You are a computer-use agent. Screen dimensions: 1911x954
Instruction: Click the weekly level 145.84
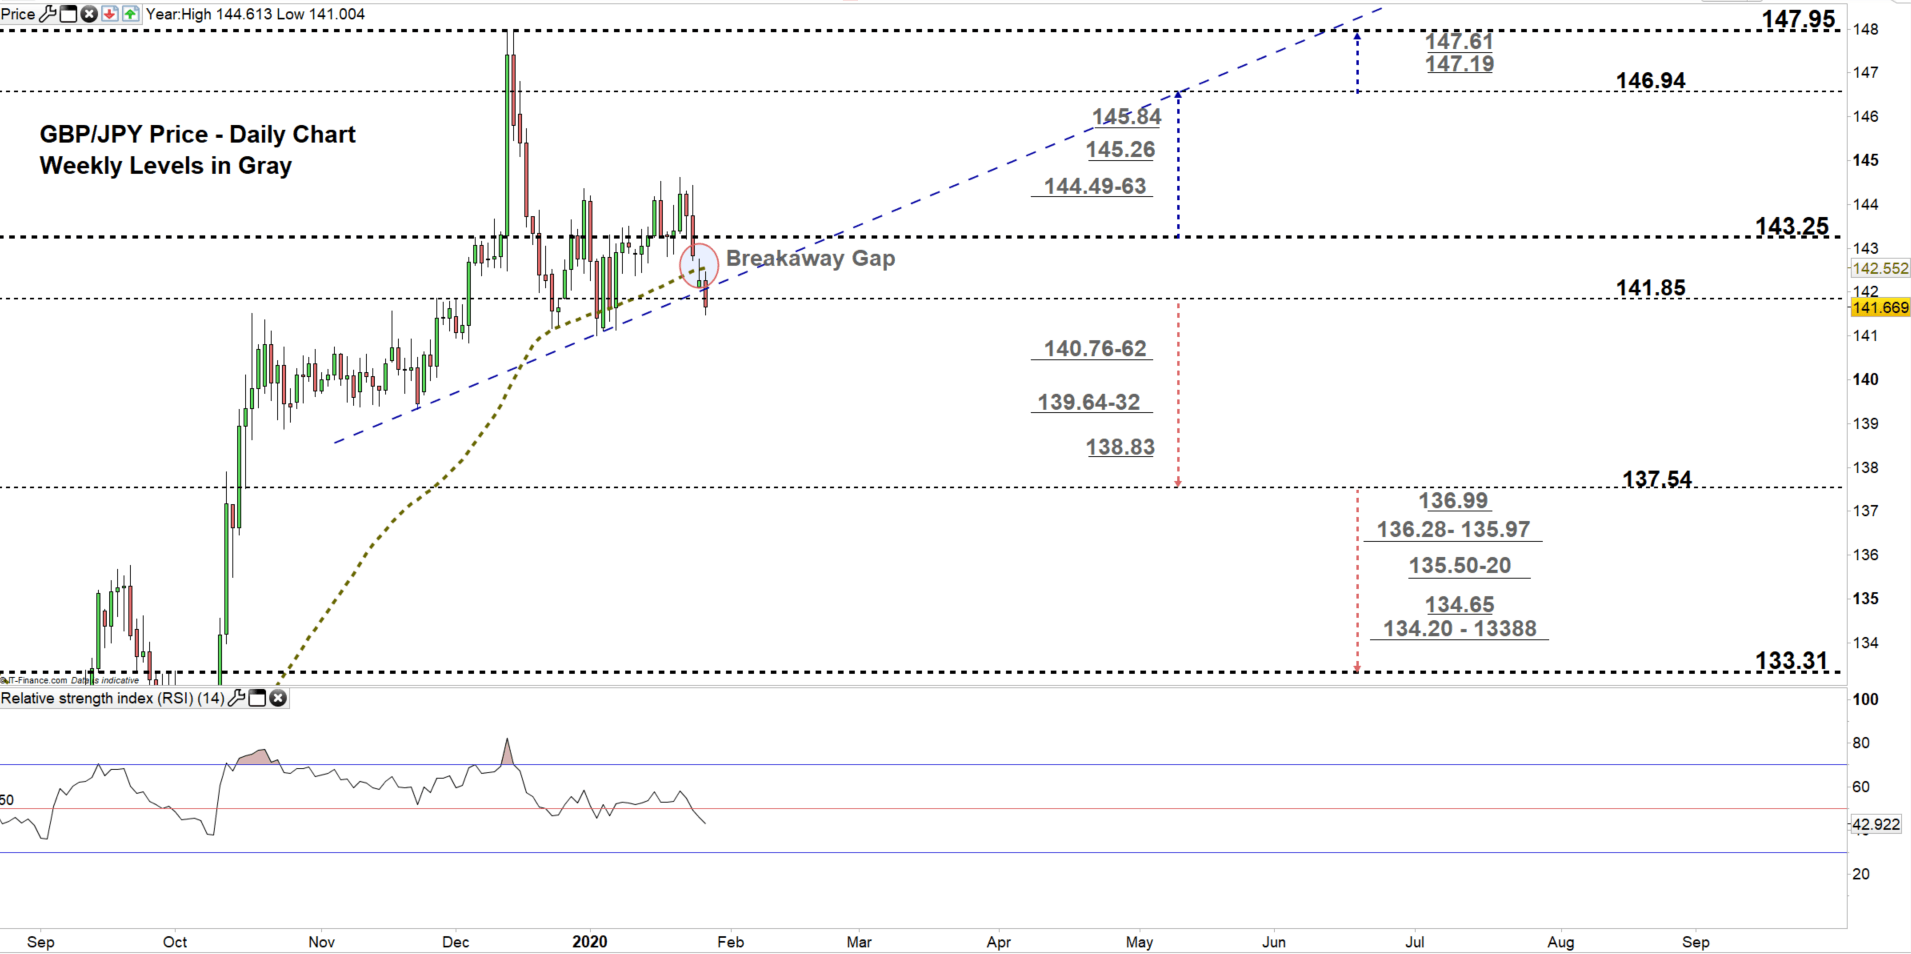1127,117
